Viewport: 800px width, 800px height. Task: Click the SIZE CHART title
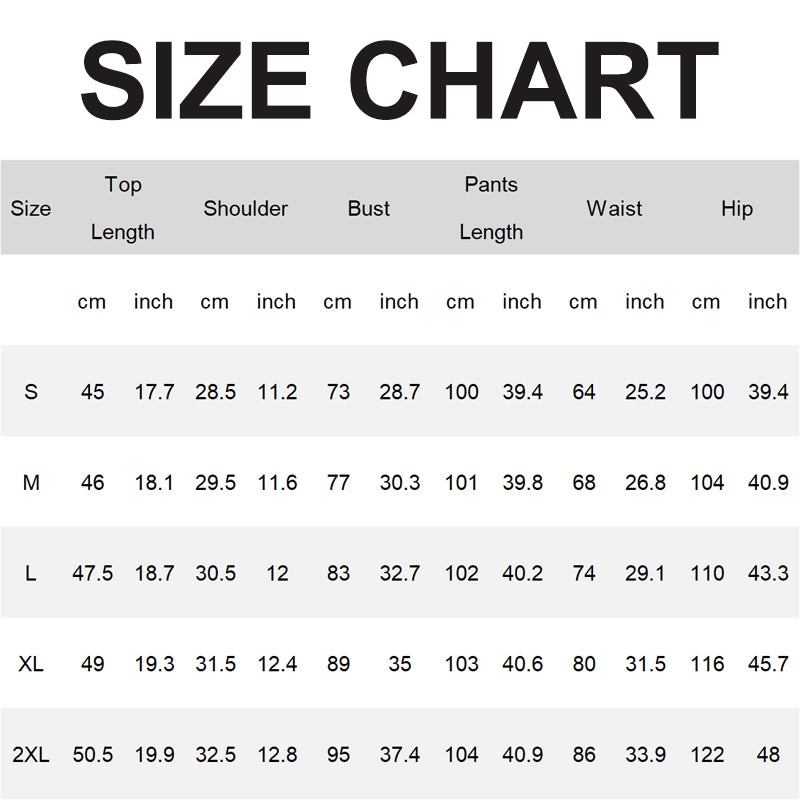pos(399,81)
